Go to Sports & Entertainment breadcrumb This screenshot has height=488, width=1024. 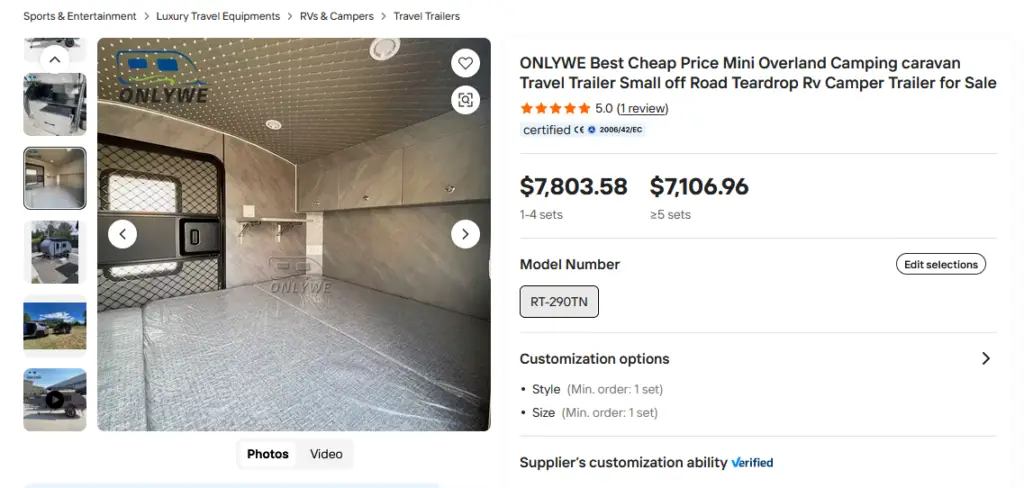[x=80, y=16]
